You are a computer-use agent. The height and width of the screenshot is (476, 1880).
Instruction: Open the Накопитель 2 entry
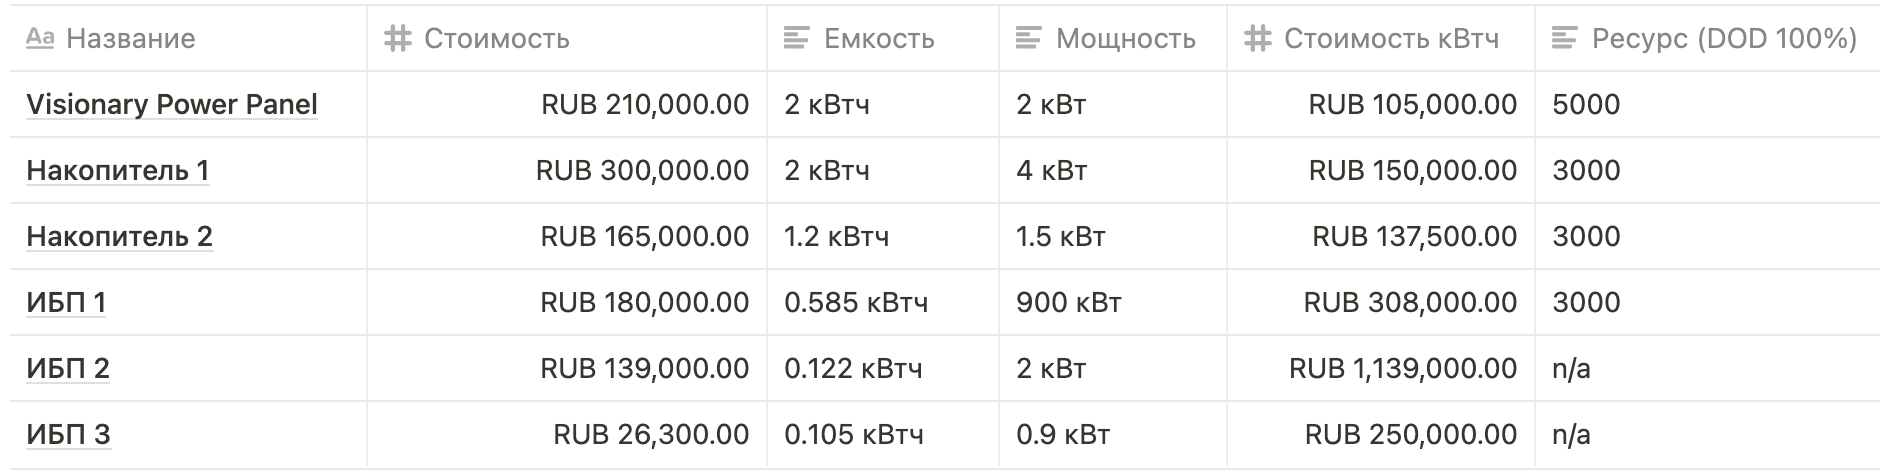pyautogui.click(x=120, y=236)
